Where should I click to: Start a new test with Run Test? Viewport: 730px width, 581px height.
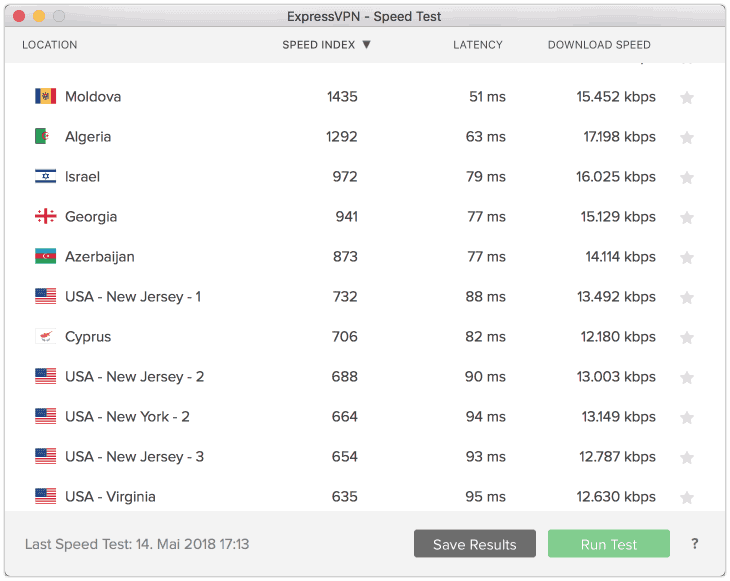point(608,544)
